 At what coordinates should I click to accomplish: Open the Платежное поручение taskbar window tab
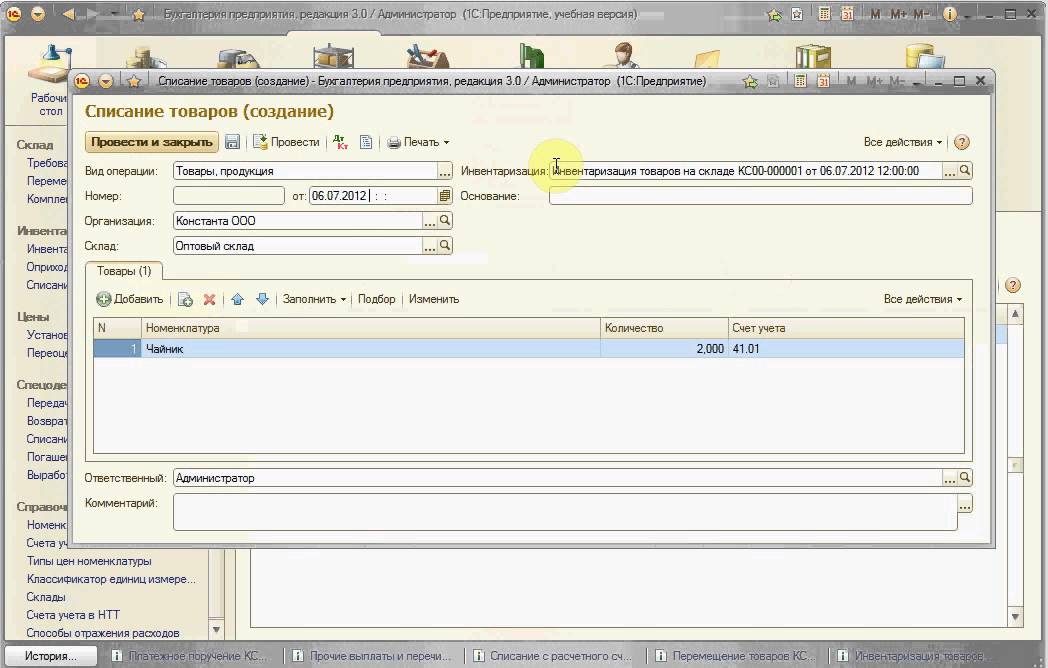pyautogui.click(x=188, y=656)
